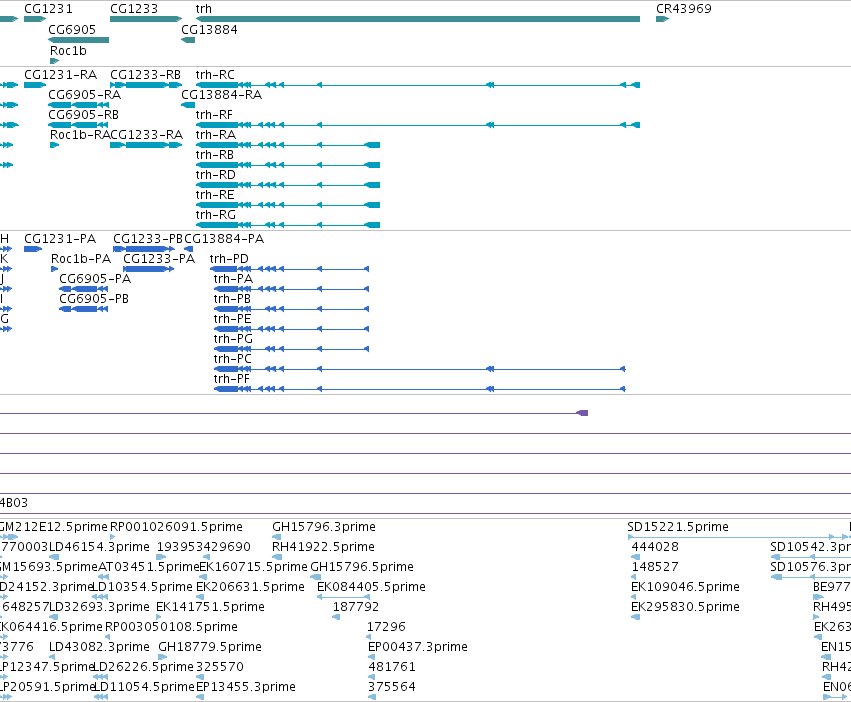The height and width of the screenshot is (702, 851).
Task: Click feature label 444028
Action: coord(655,547)
